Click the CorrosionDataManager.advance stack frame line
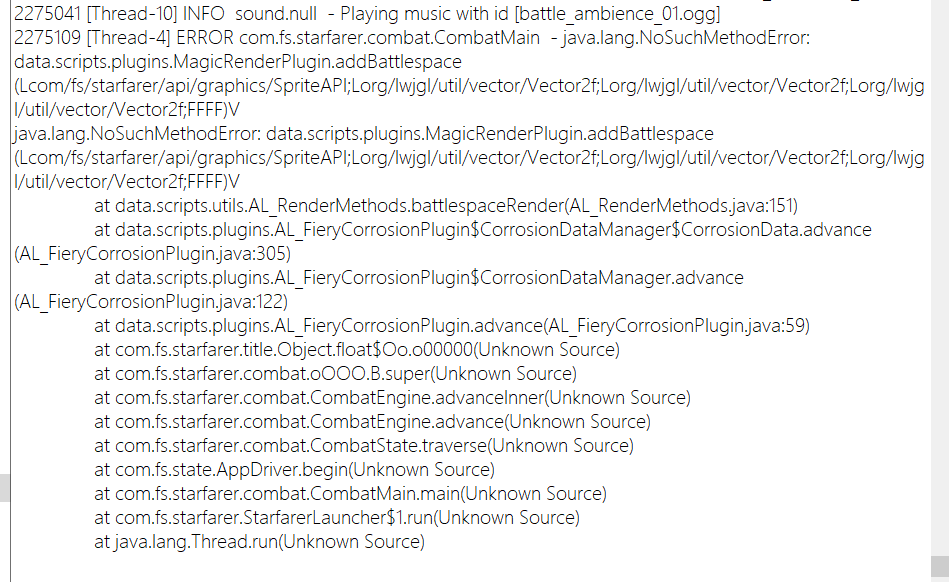949x582 pixels. point(418,278)
